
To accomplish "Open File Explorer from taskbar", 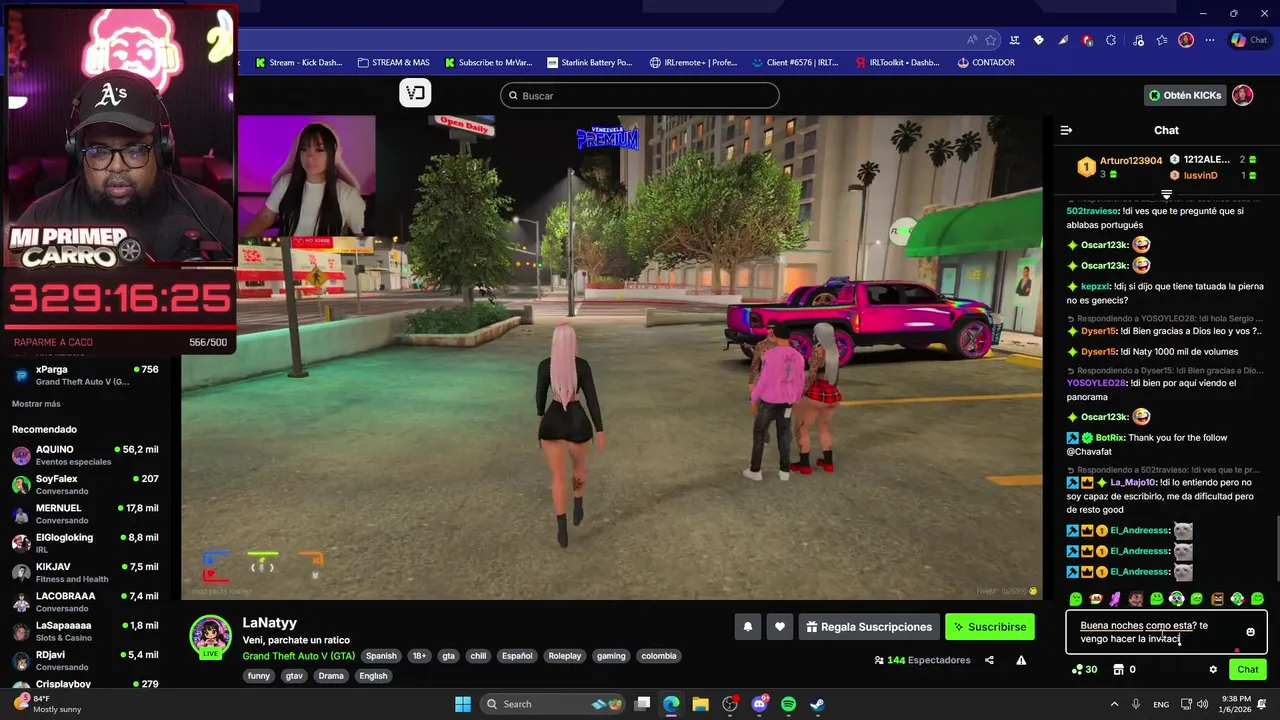I will coord(700,704).
